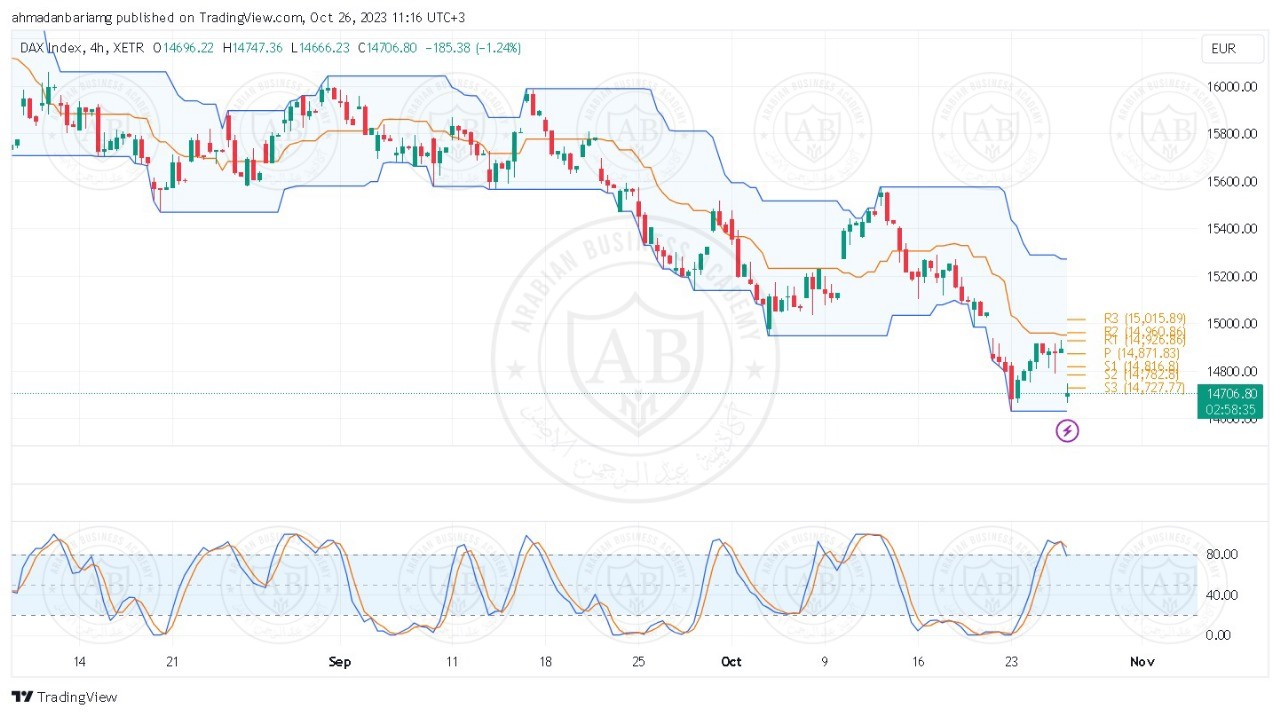1280x716 pixels.
Task: Click the Sep date label on the time axis
Action: pyautogui.click(x=340, y=662)
